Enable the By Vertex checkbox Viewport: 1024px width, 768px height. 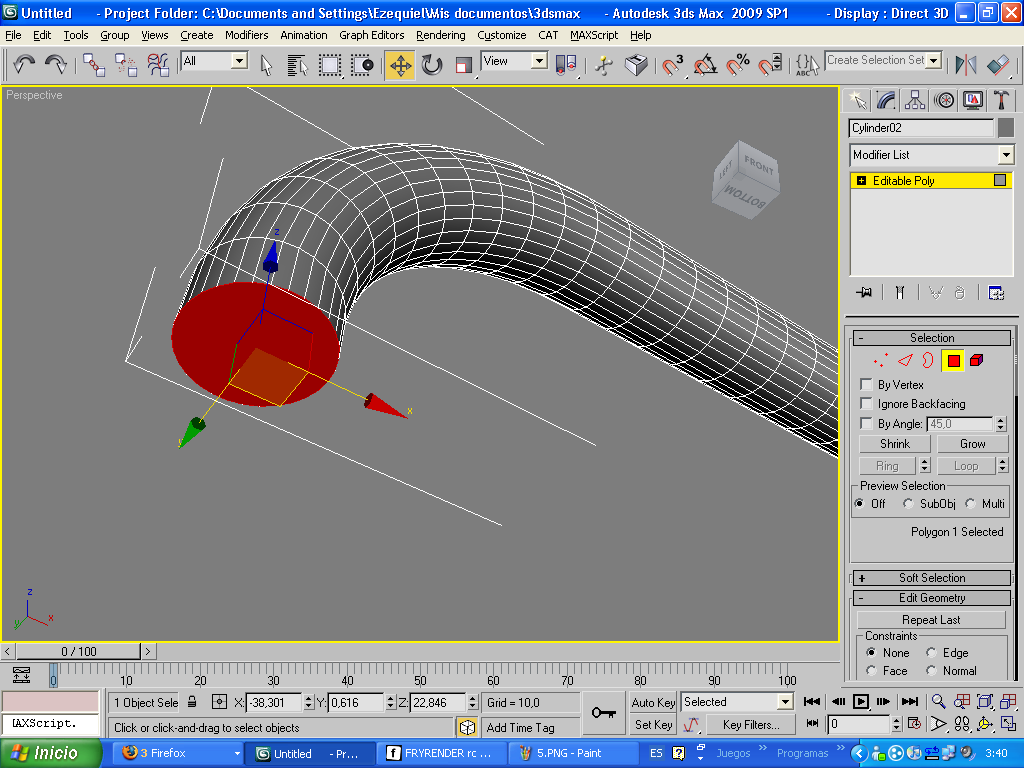[x=866, y=384]
